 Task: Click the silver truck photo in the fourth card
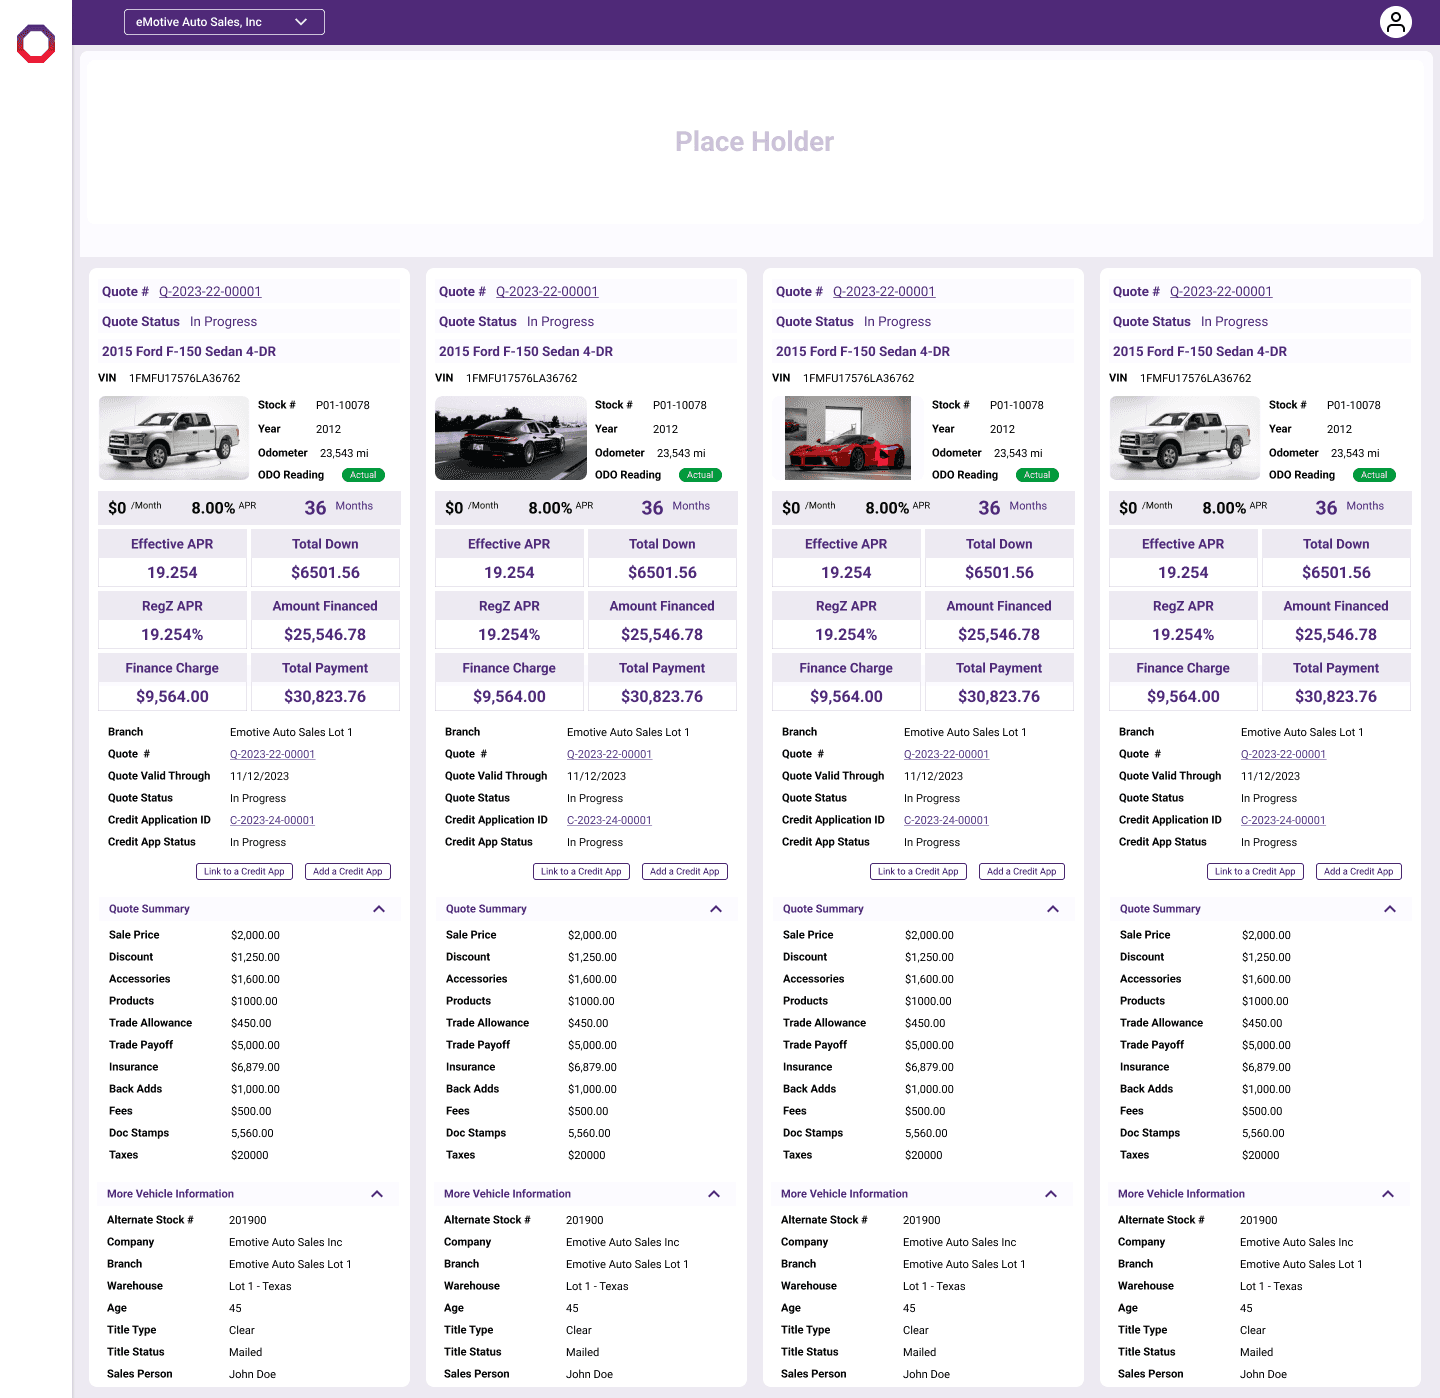(1185, 438)
